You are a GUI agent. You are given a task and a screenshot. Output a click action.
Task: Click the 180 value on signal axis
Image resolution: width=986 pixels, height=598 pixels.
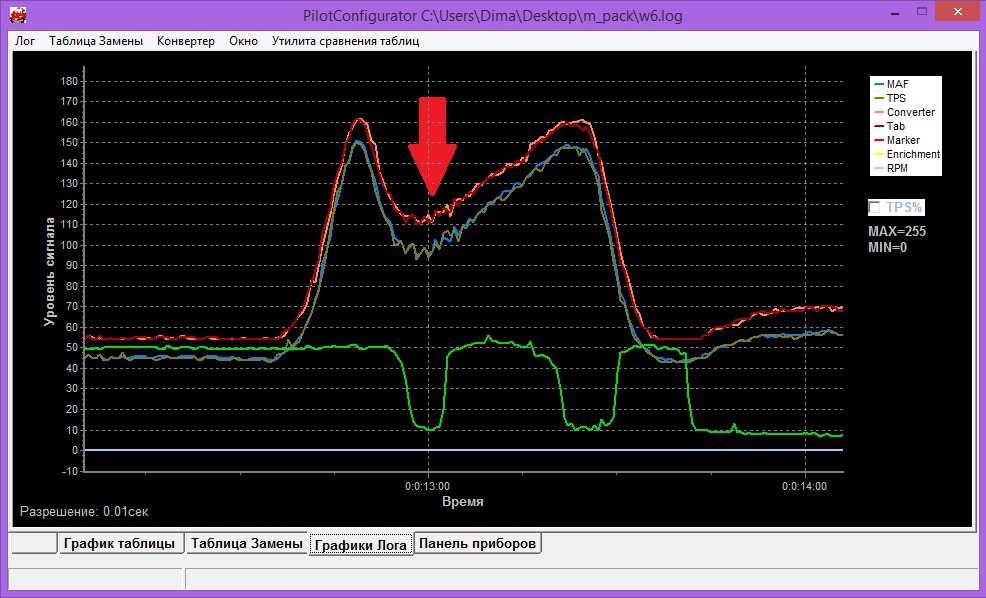(69, 81)
